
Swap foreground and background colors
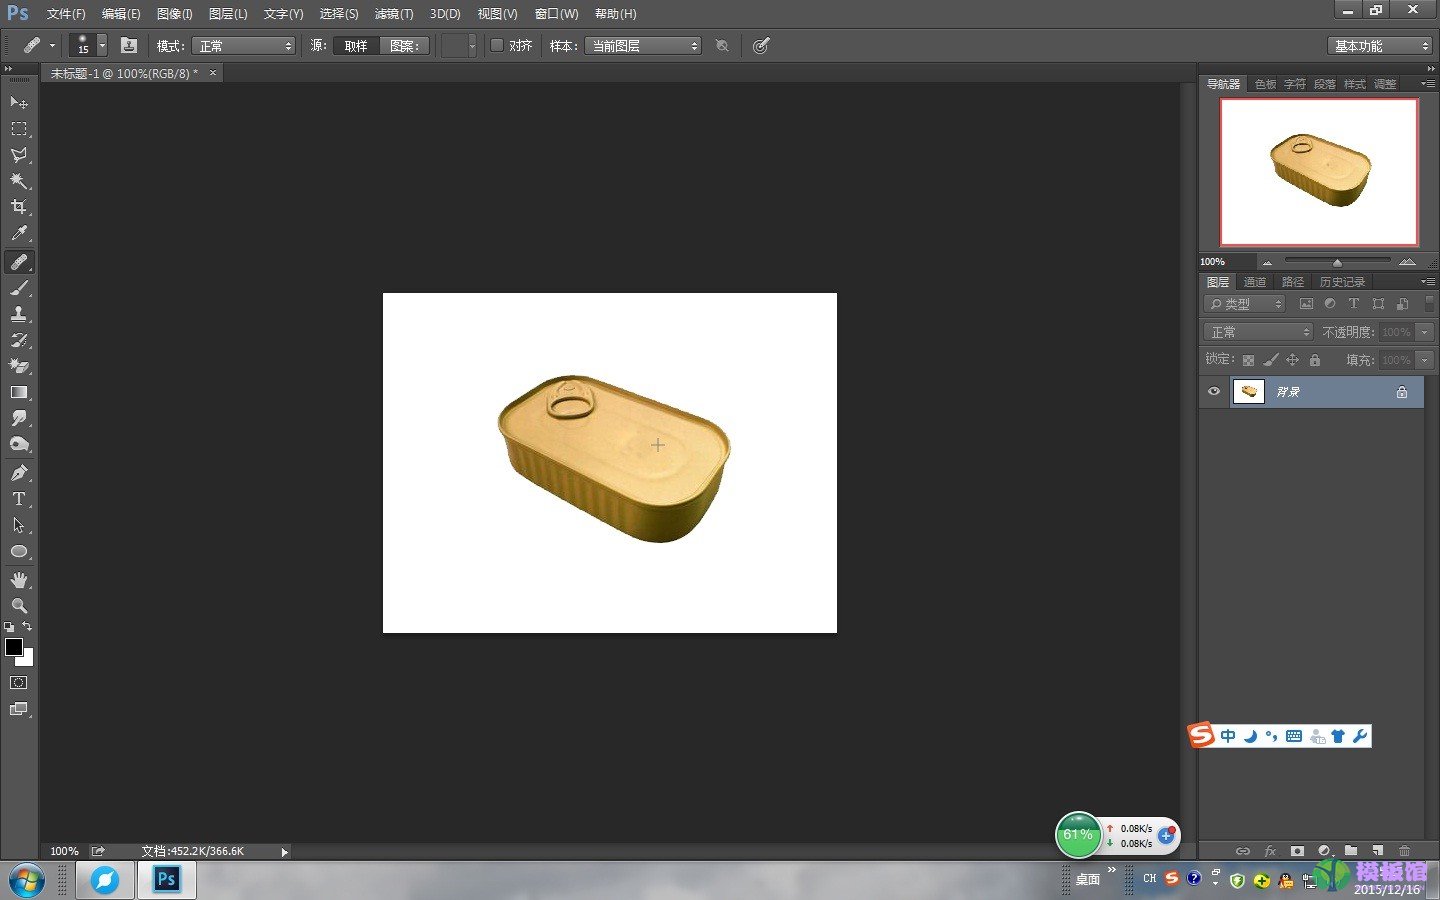pos(28,626)
